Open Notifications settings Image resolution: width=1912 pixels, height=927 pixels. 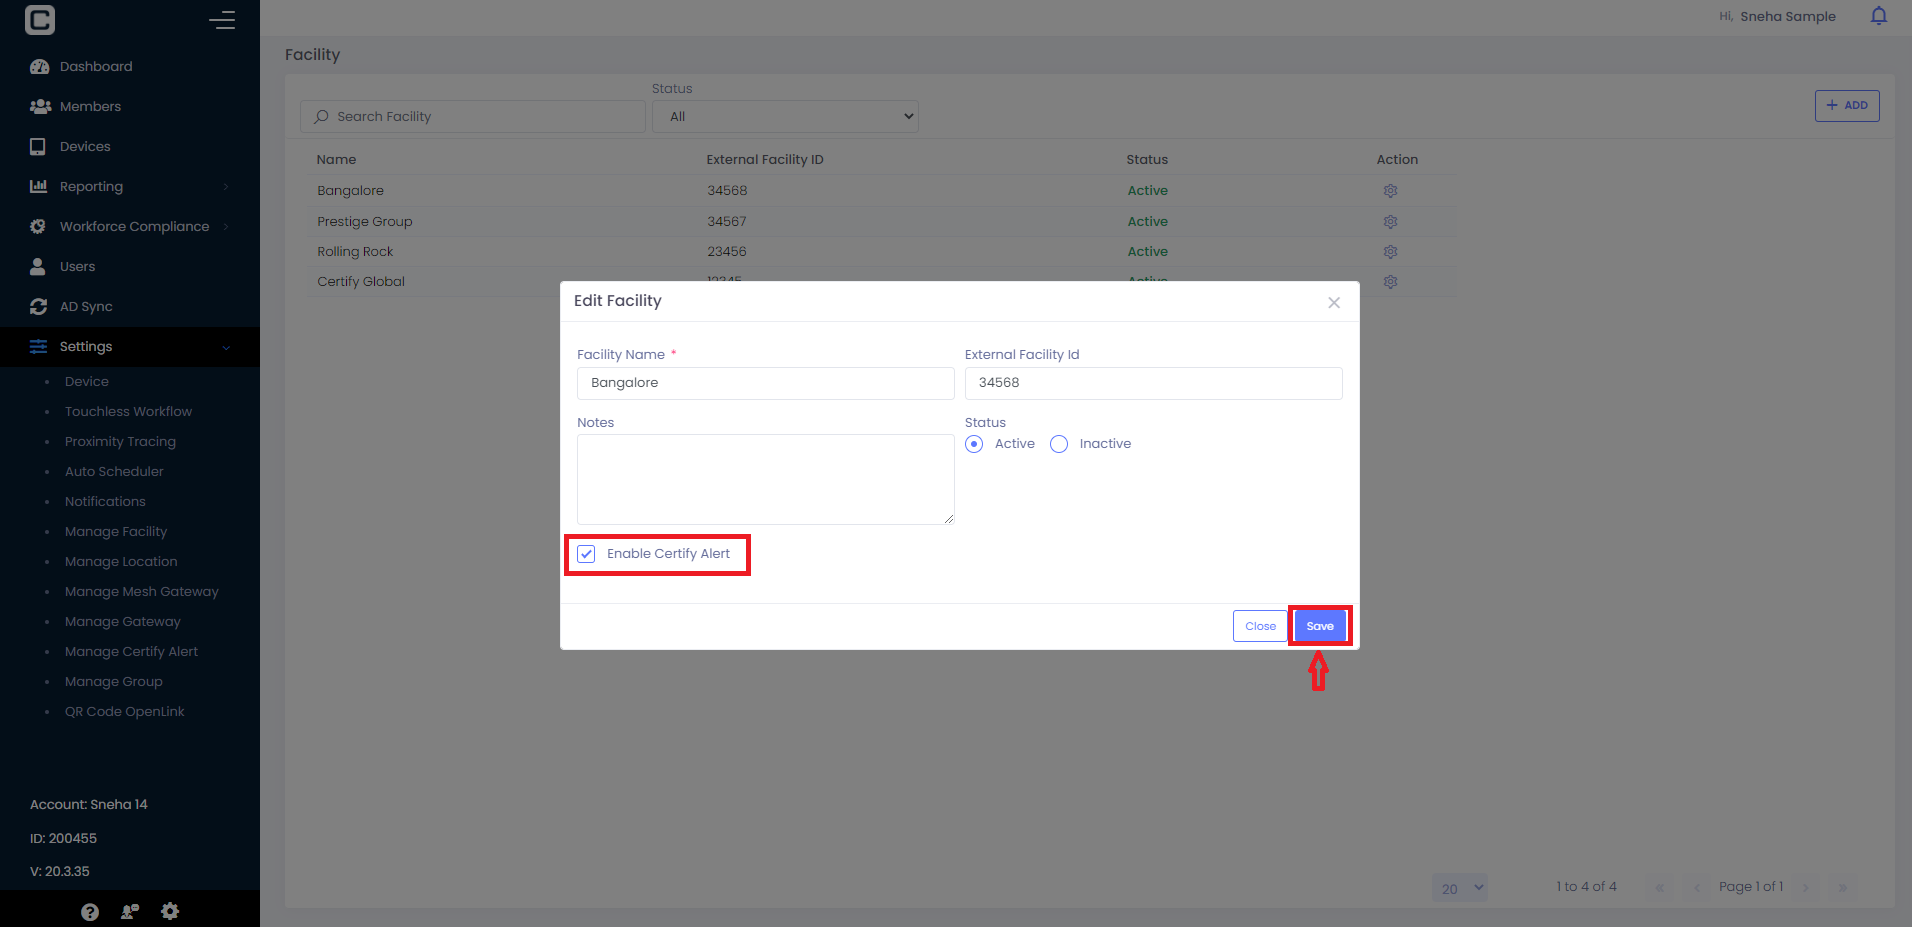(x=105, y=501)
